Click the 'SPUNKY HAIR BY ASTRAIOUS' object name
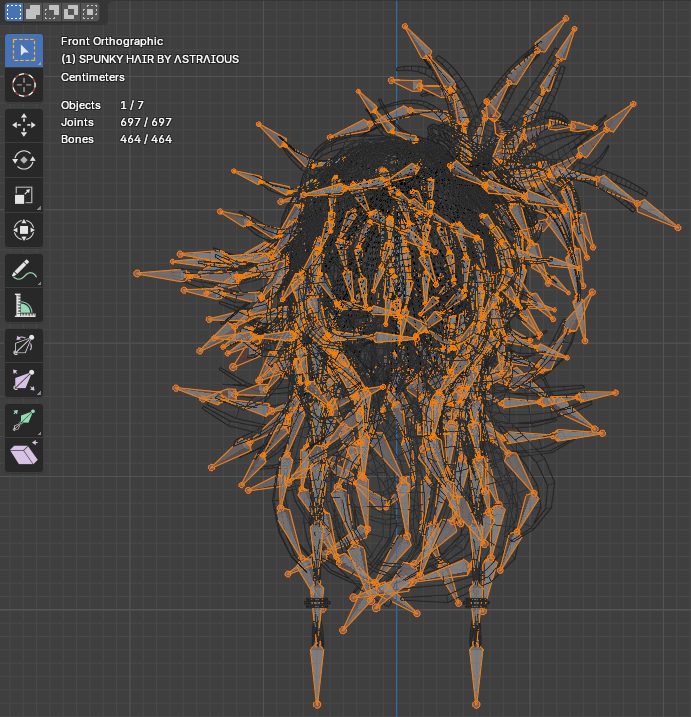The image size is (691, 717). coord(159,59)
